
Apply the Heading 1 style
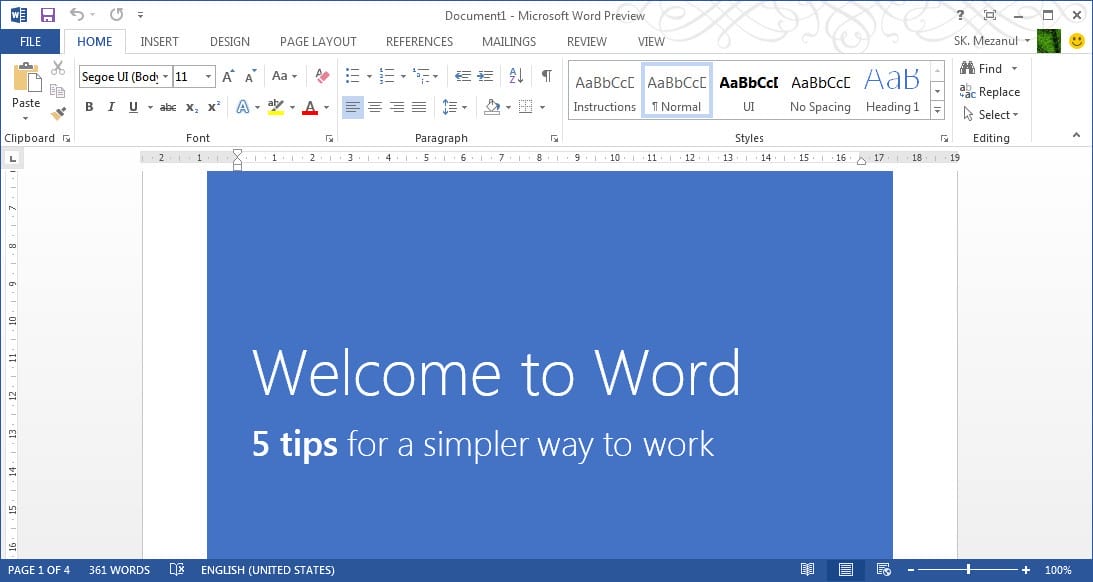coord(892,90)
